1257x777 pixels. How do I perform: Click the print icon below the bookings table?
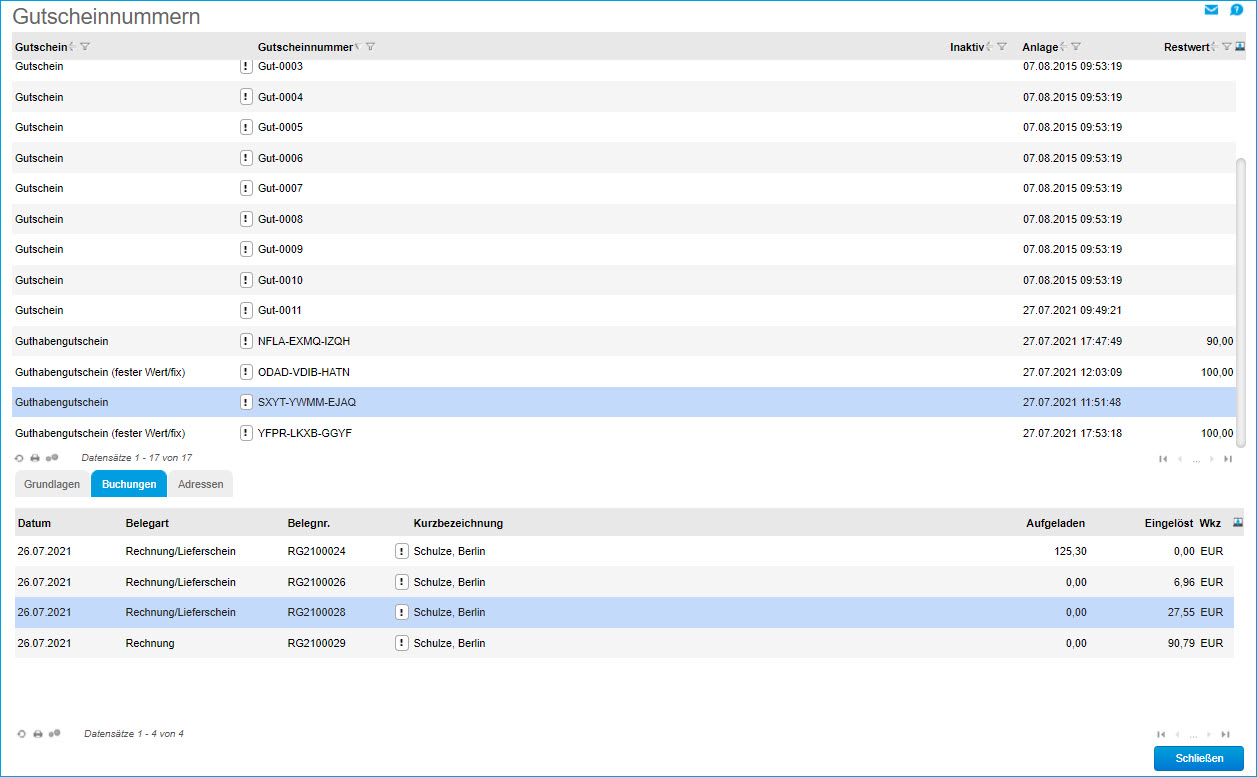click(x=38, y=734)
